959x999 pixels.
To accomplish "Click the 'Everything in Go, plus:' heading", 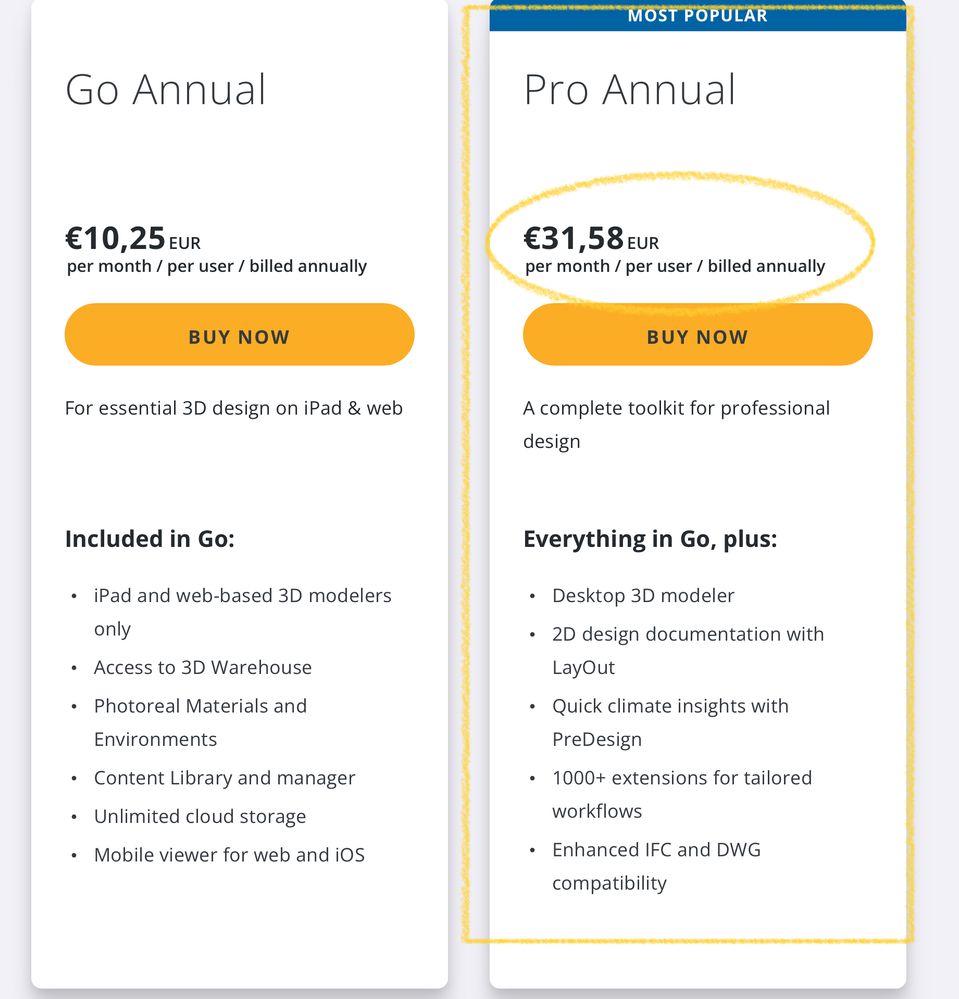I will click(650, 539).
